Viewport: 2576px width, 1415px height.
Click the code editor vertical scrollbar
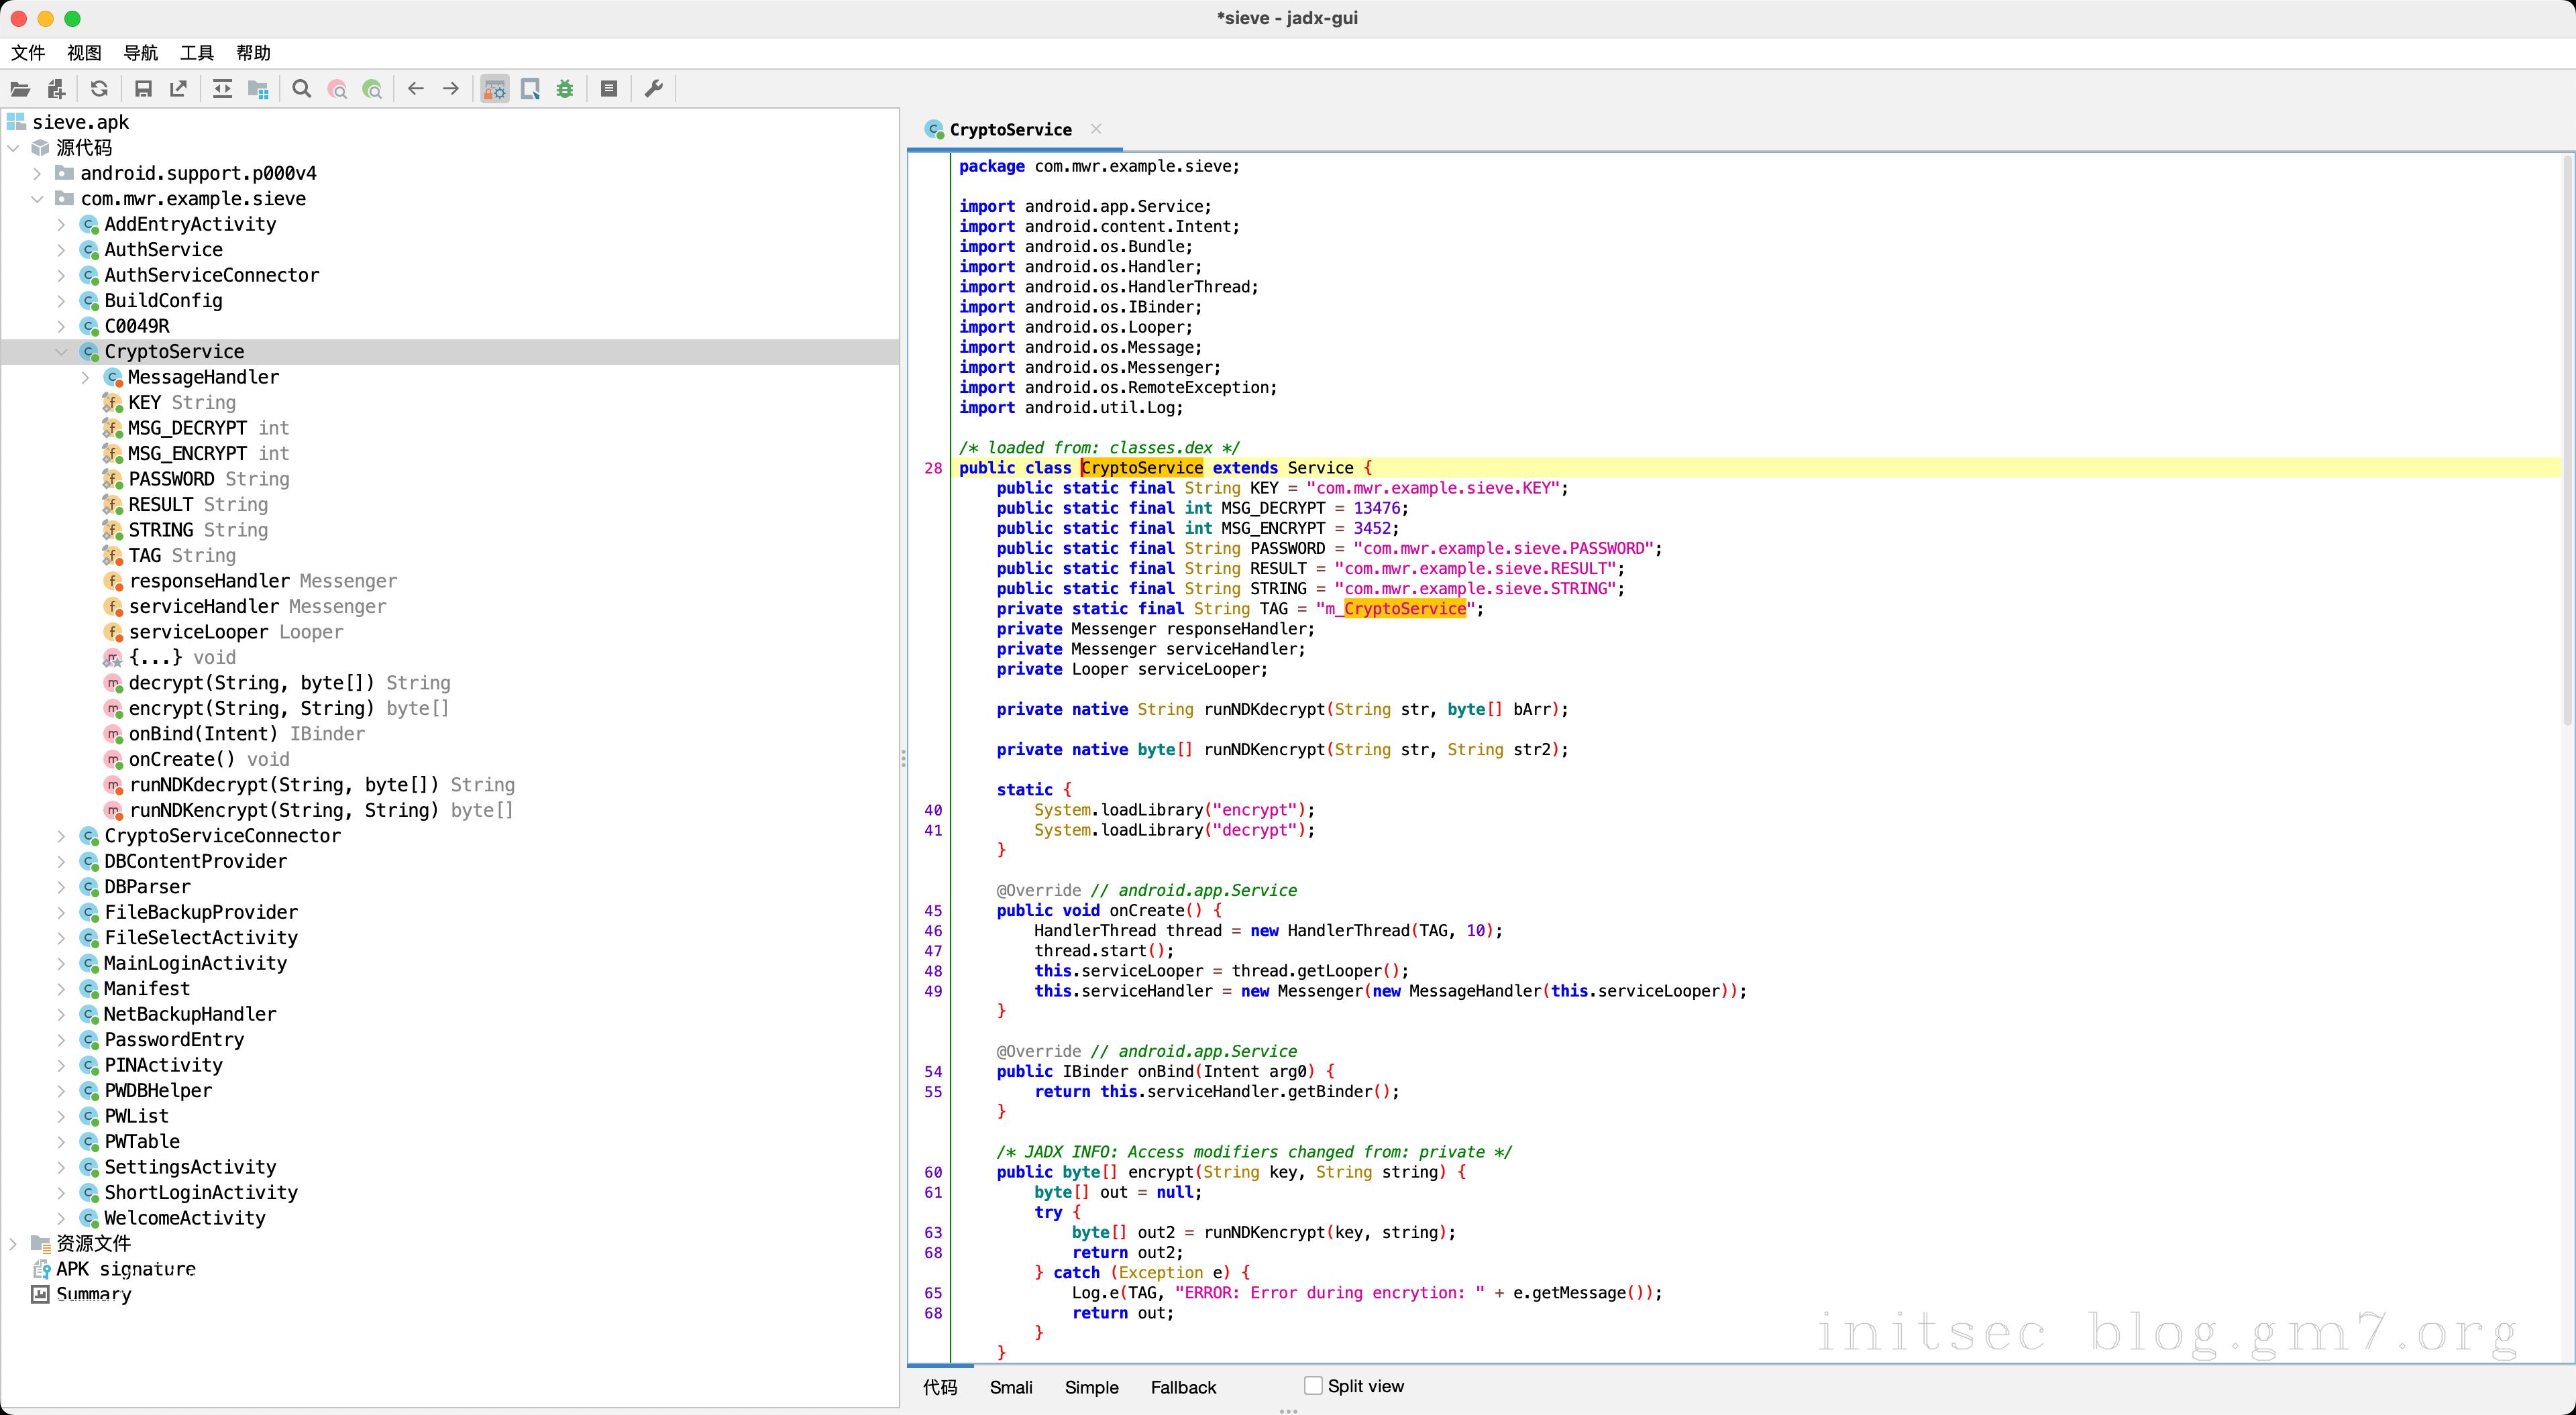click(2566, 440)
